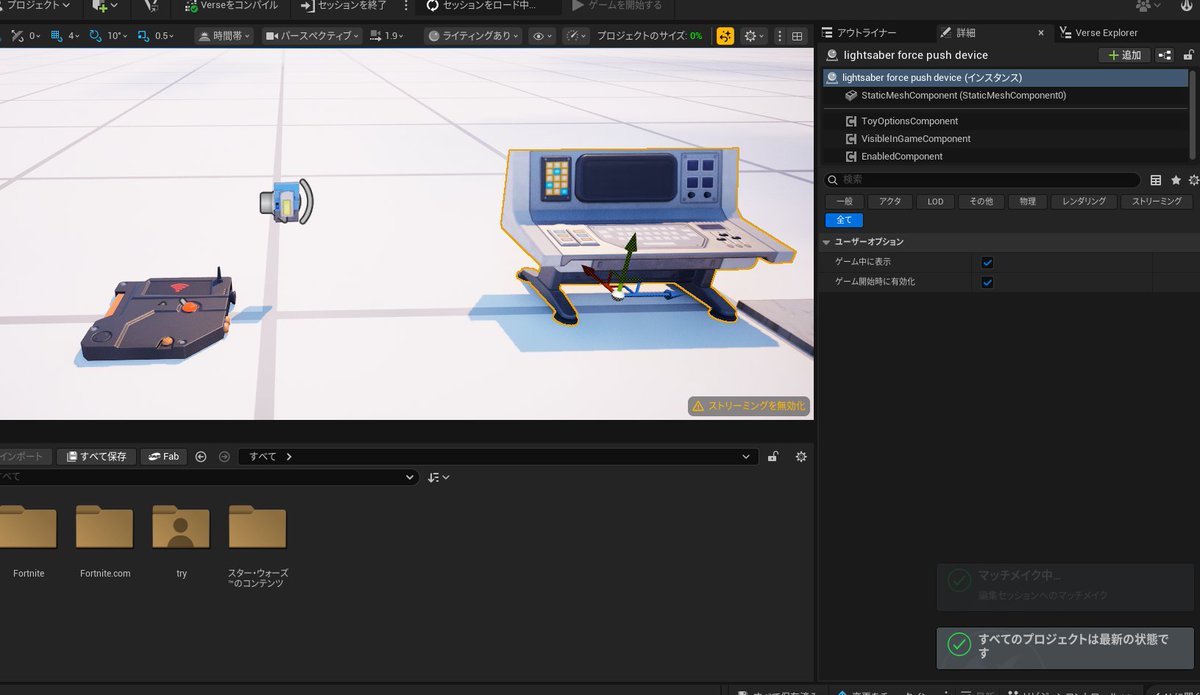Toggle the orange highlighted viewport mode button

tap(725, 36)
